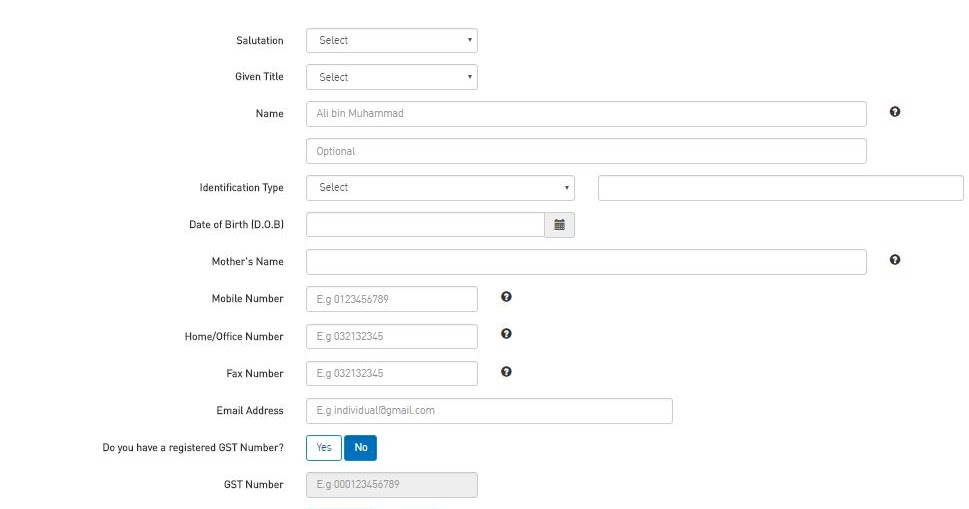The width and height of the screenshot is (969, 509).
Task: Click the Mother's Name input field
Action: tap(586, 262)
